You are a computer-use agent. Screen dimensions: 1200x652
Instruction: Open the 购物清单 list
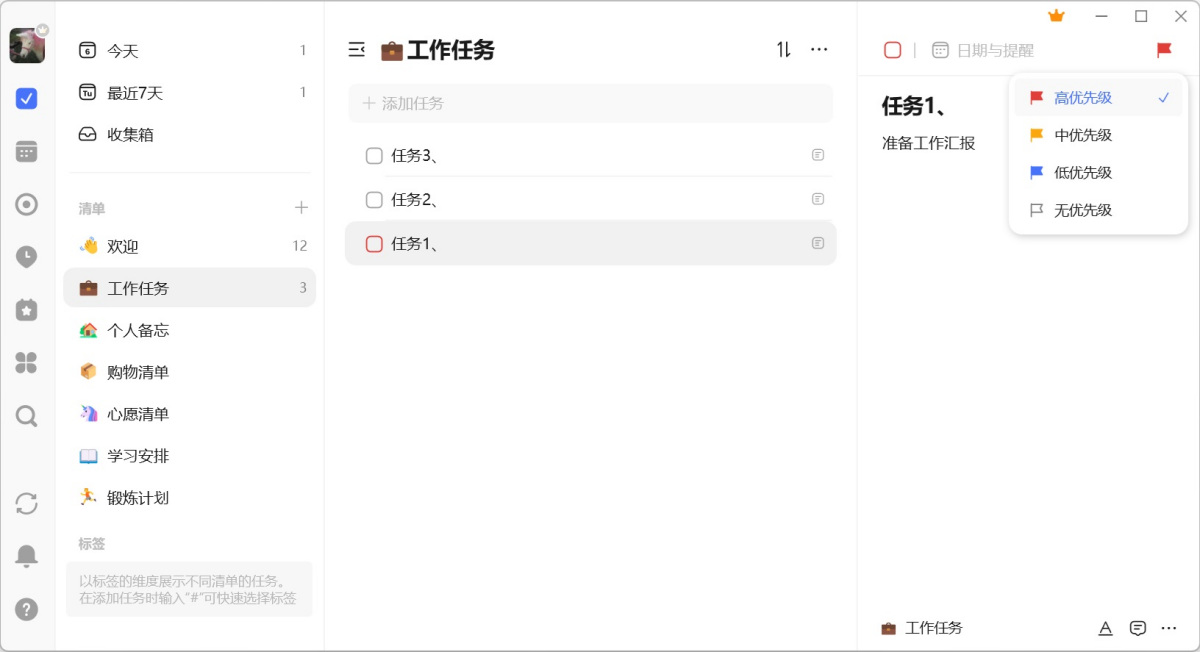[x=140, y=372]
